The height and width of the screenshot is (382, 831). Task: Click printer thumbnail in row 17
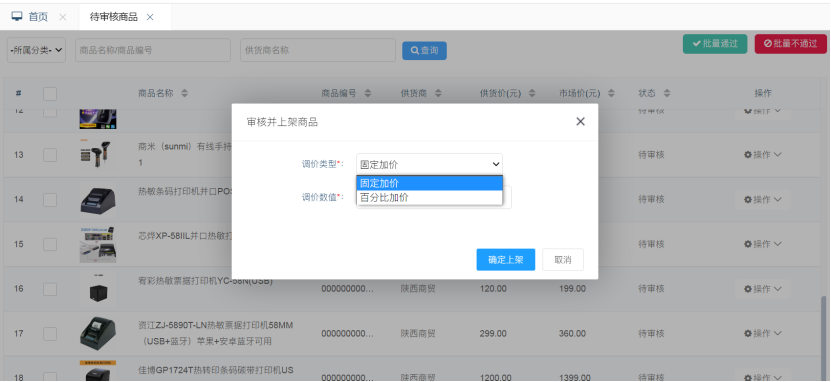pyautogui.click(x=98, y=334)
